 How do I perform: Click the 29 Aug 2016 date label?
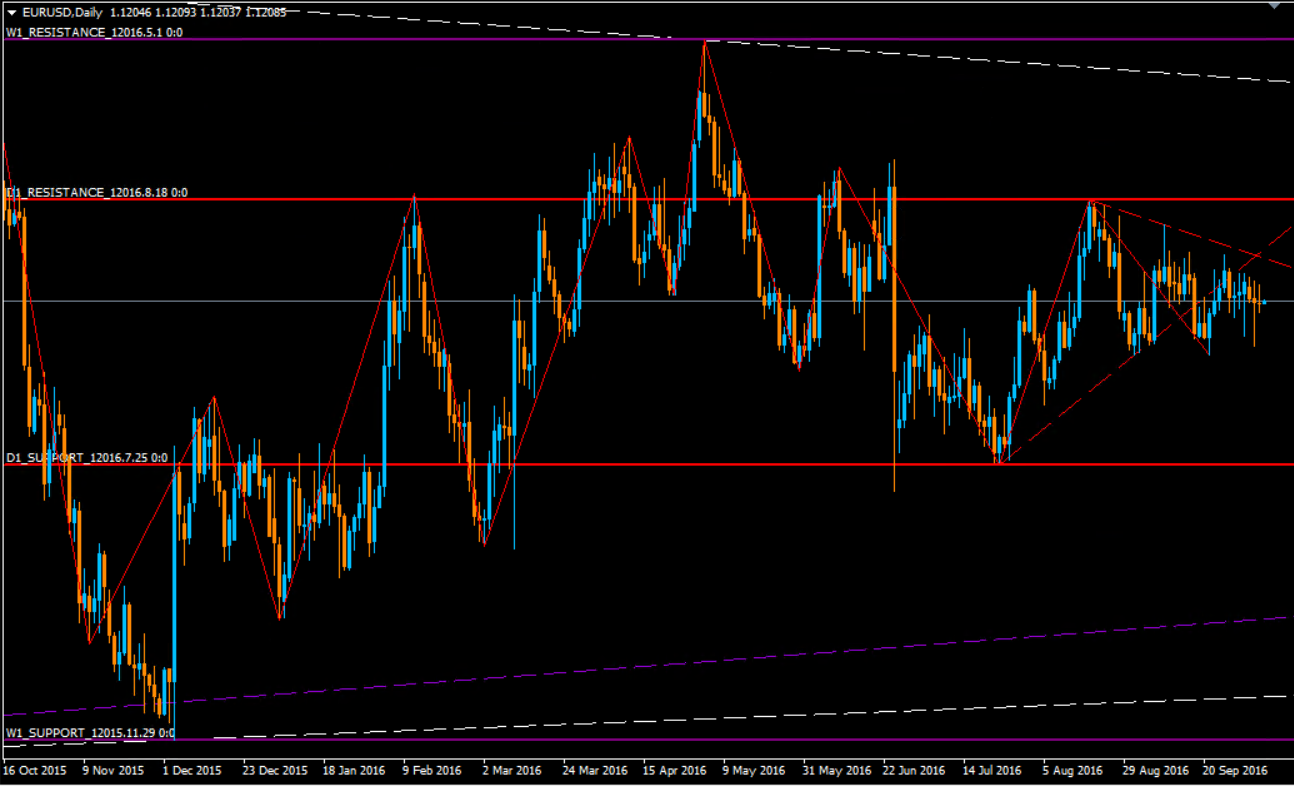tap(1155, 771)
